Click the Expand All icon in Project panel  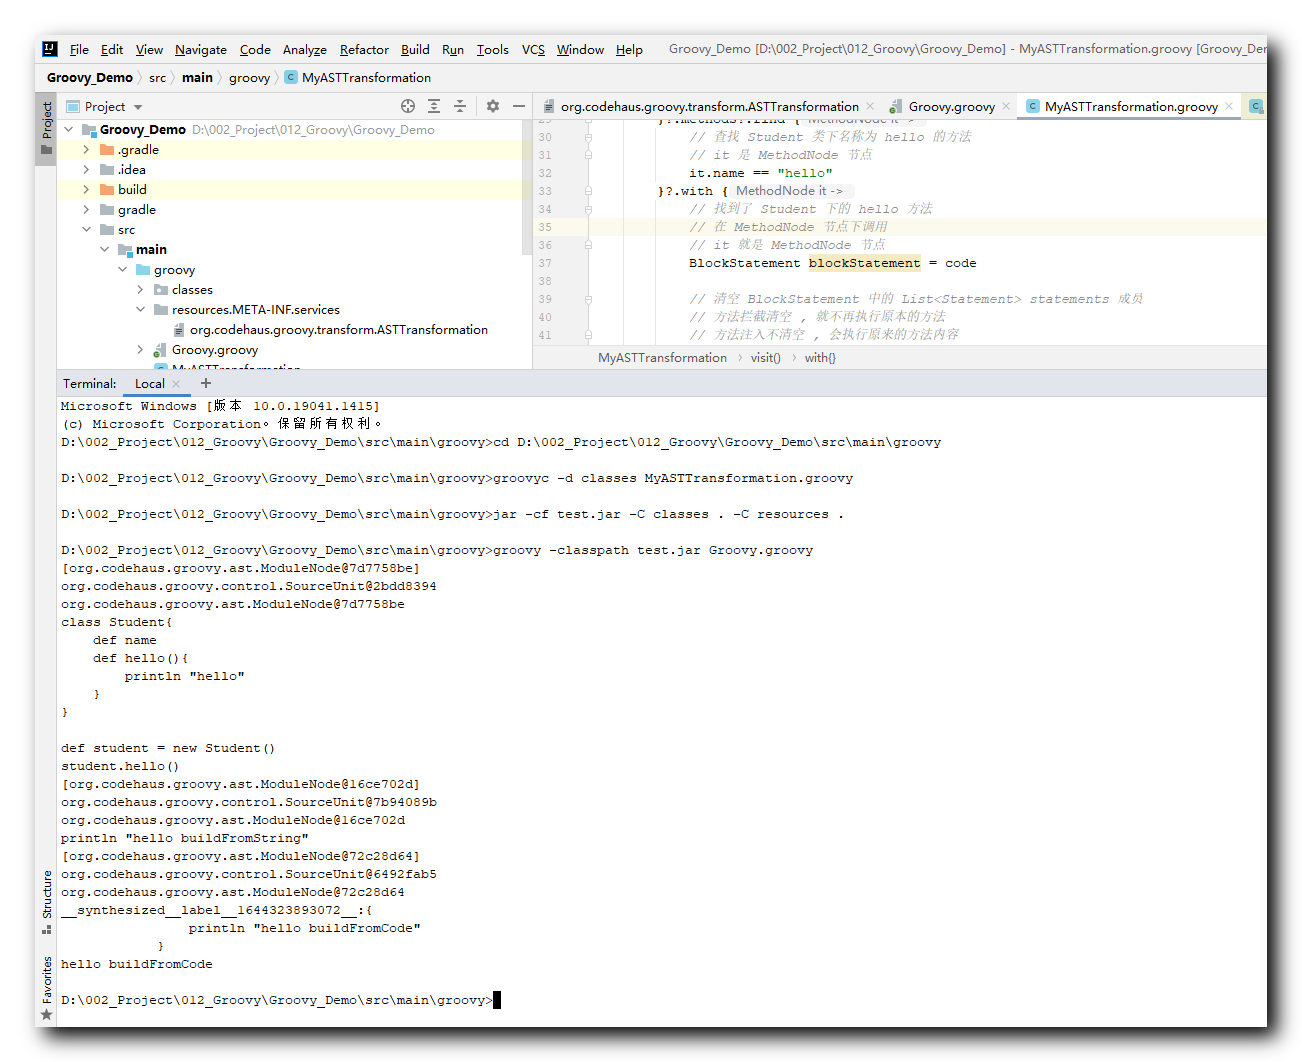click(434, 106)
